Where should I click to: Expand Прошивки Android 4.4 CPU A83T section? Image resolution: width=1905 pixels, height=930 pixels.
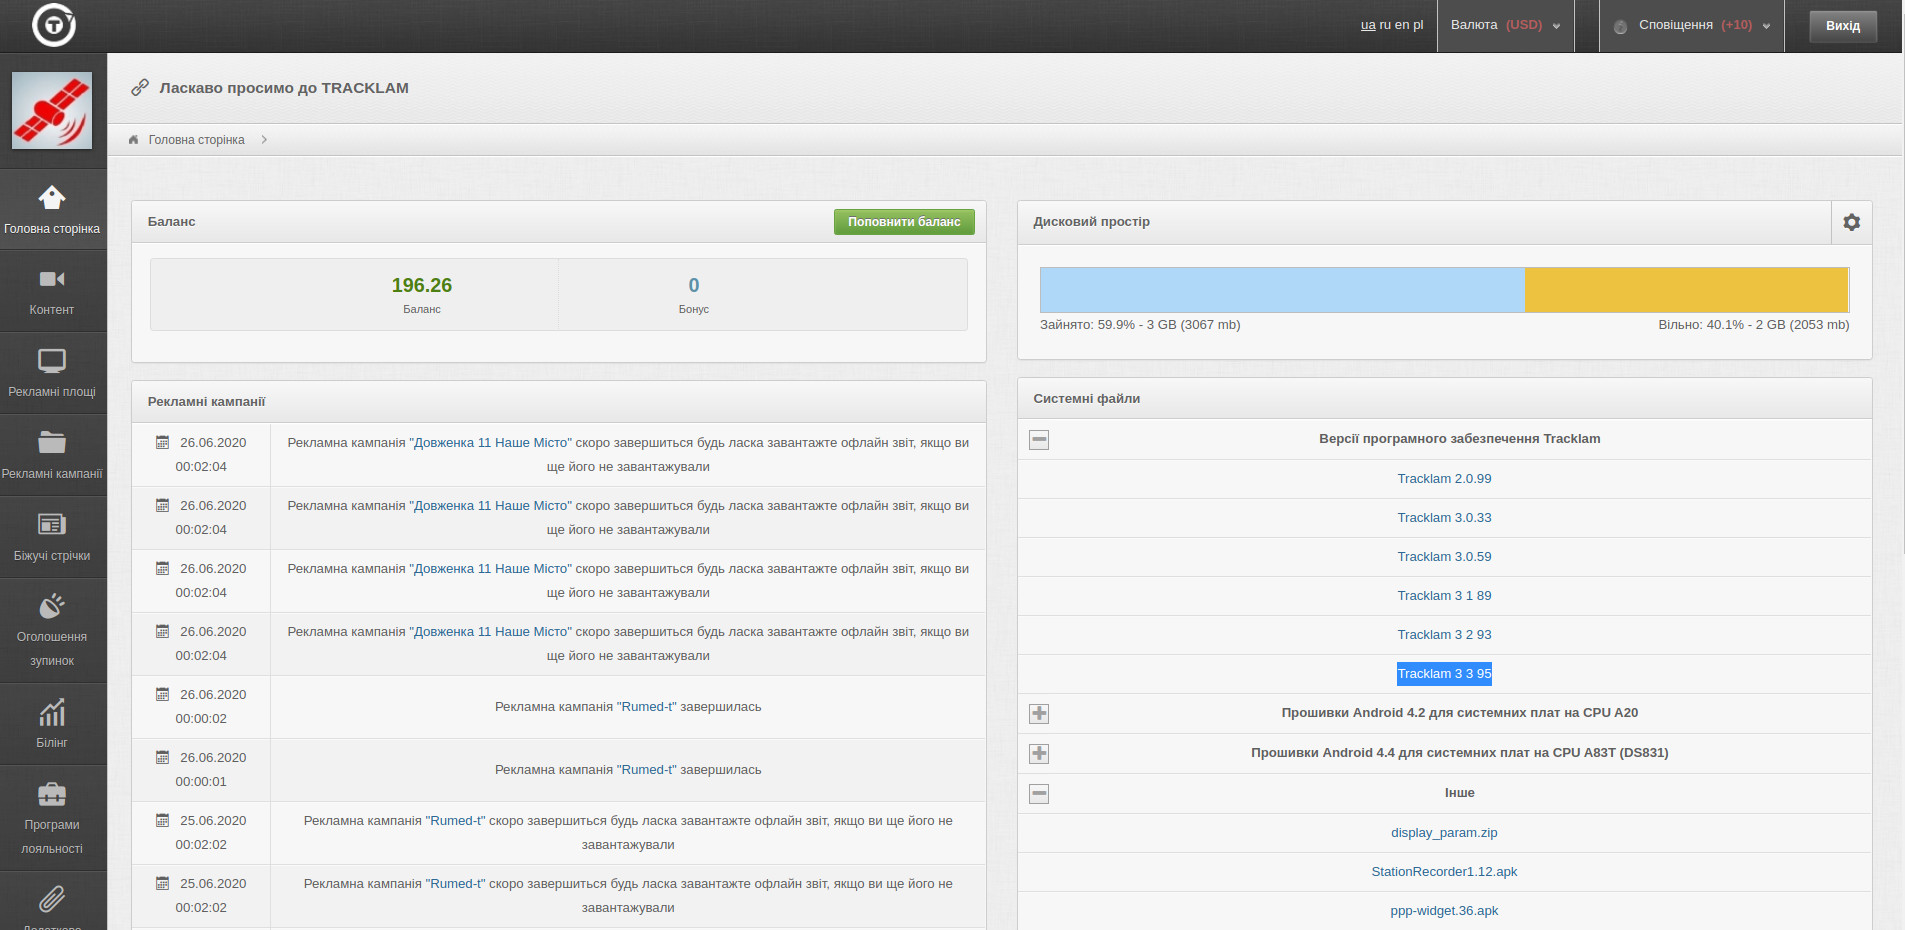(x=1039, y=754)
